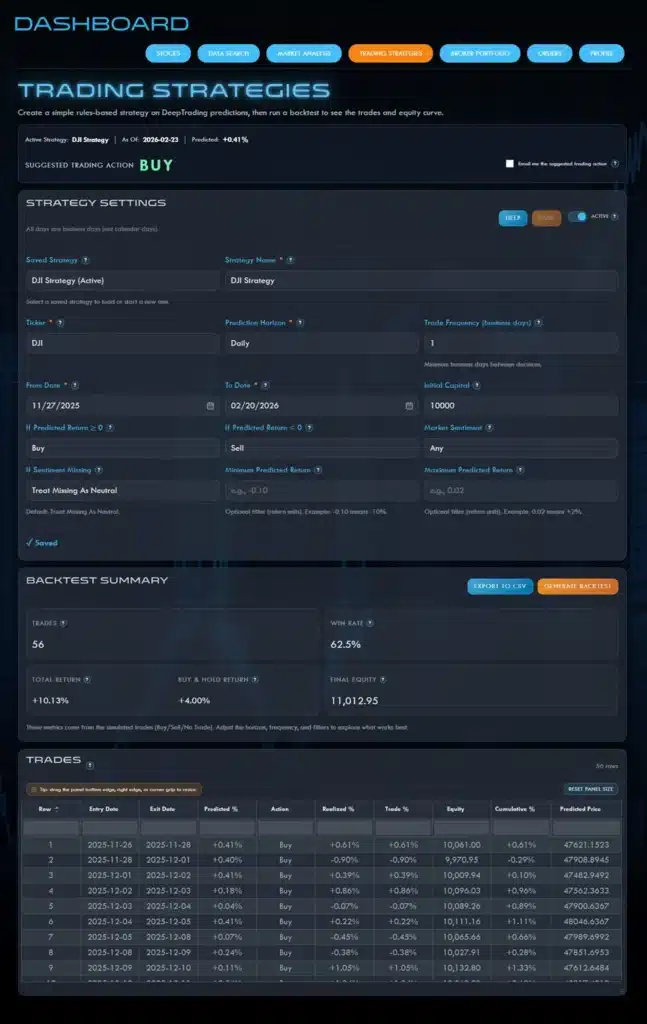Screen dimensions: 647x1024
Task: Go to the Profile tab
Action: 601,54
